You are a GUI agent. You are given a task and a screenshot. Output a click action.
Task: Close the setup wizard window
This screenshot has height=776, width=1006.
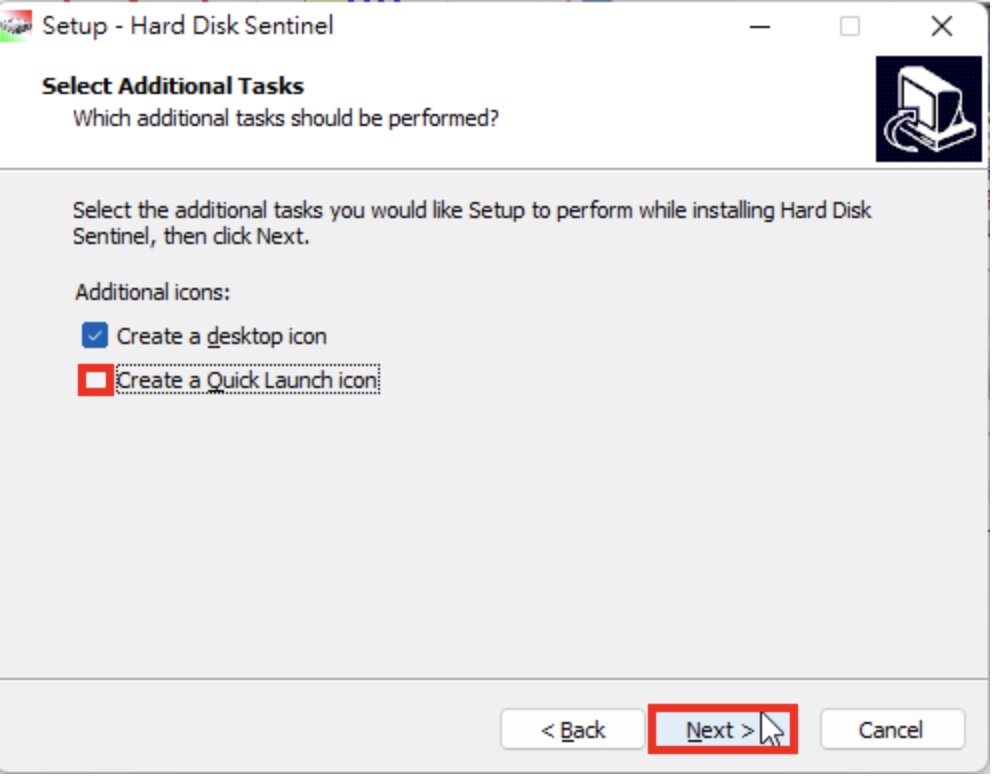coord(942,26)
